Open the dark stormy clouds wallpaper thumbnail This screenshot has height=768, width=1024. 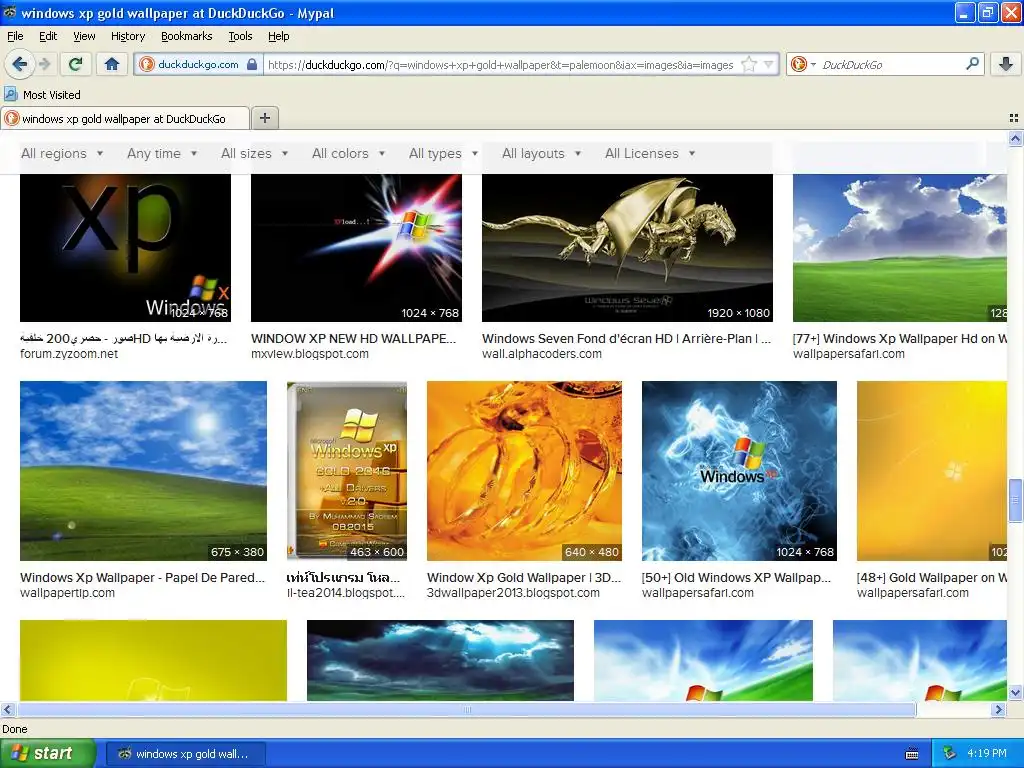pyautogui.click(x=440, y=660)
